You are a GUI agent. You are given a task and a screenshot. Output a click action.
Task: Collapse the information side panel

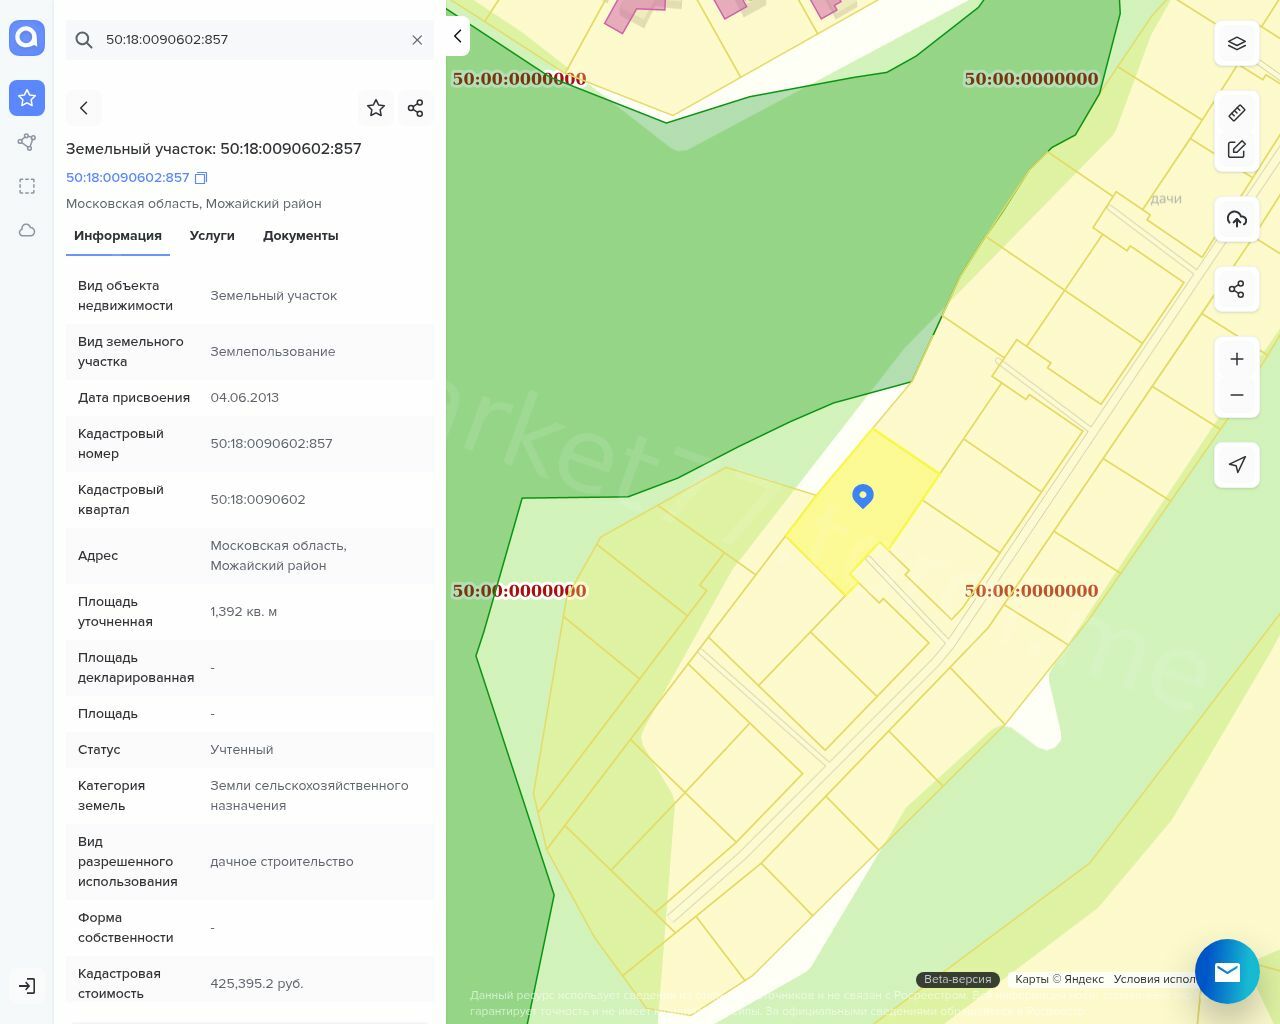click(457, 36)
